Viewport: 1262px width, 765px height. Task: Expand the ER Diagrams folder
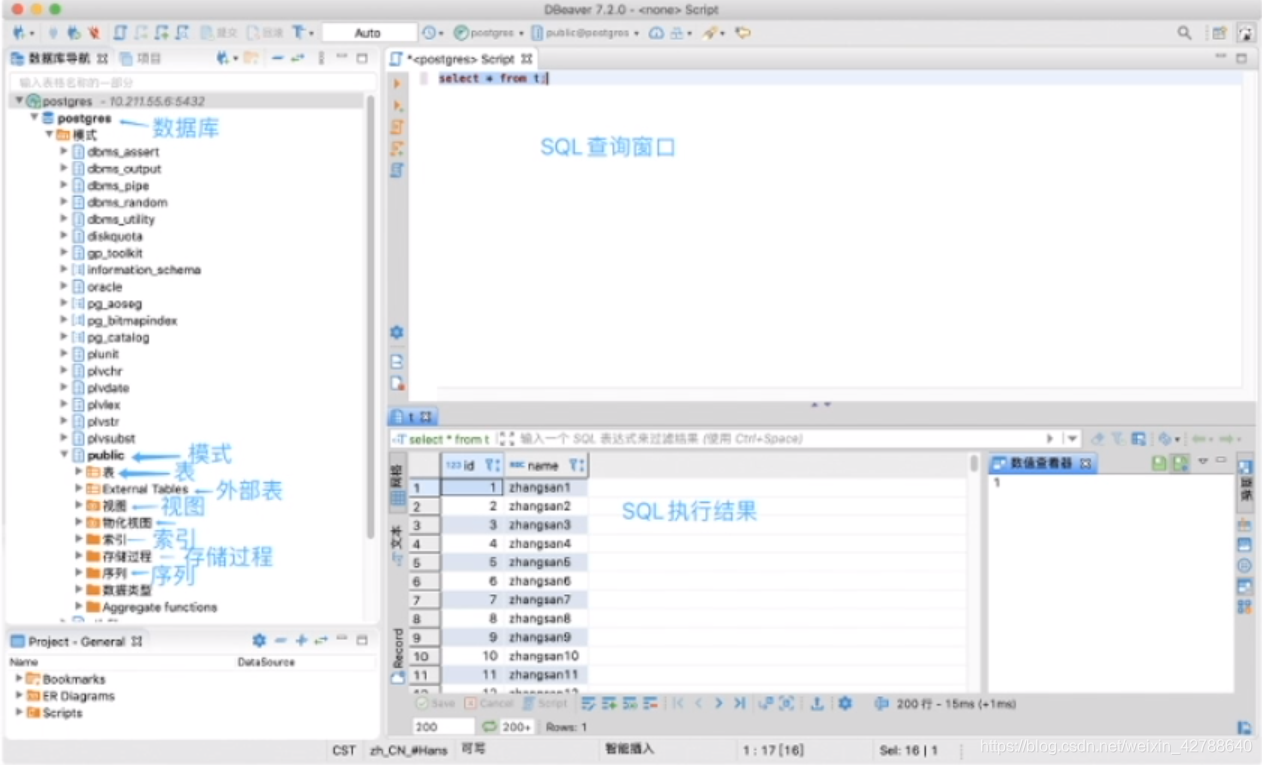pos(18,696)
